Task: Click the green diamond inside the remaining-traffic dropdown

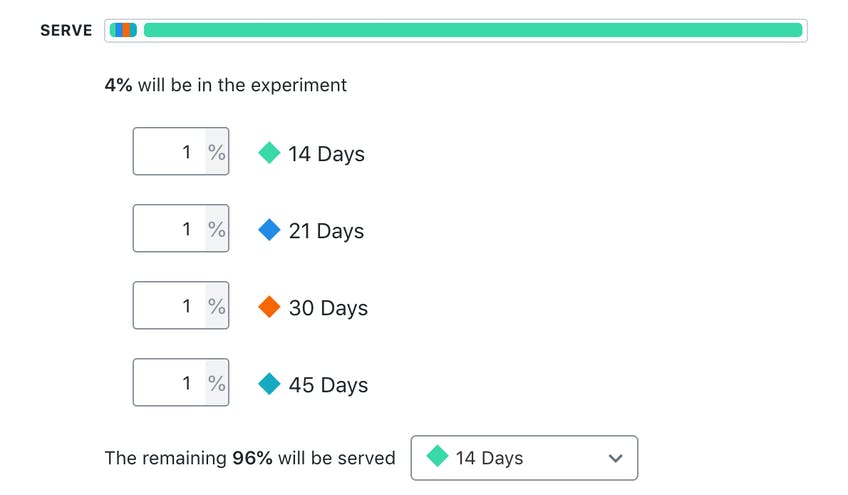Action: click(x=437, y=457)
